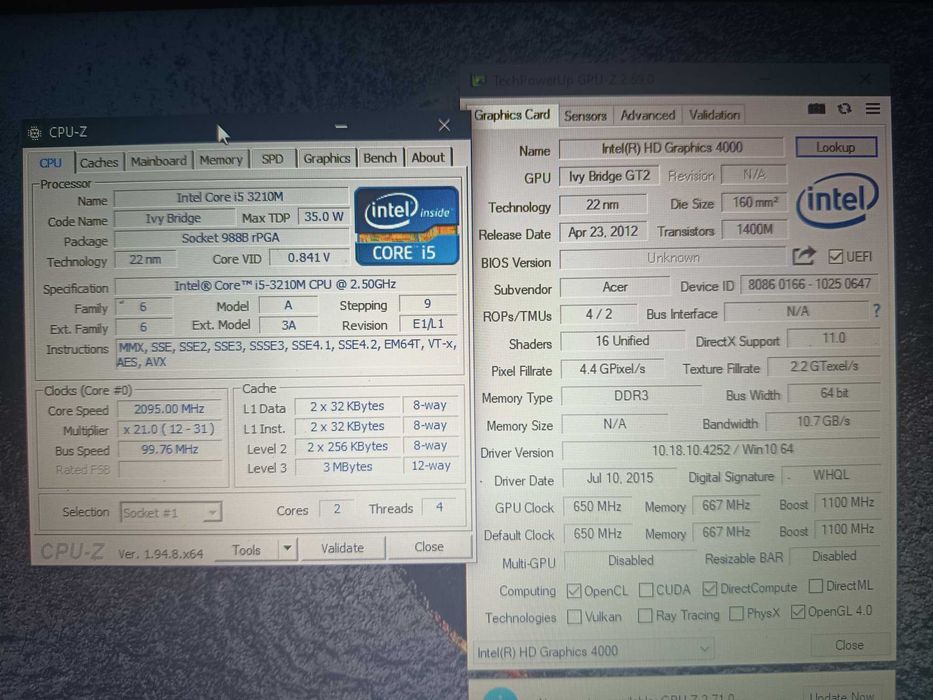The image size is (933, 700).
Task: Switch to the Bench tab in CPU-Z
Action: click(x=380, y=158)
